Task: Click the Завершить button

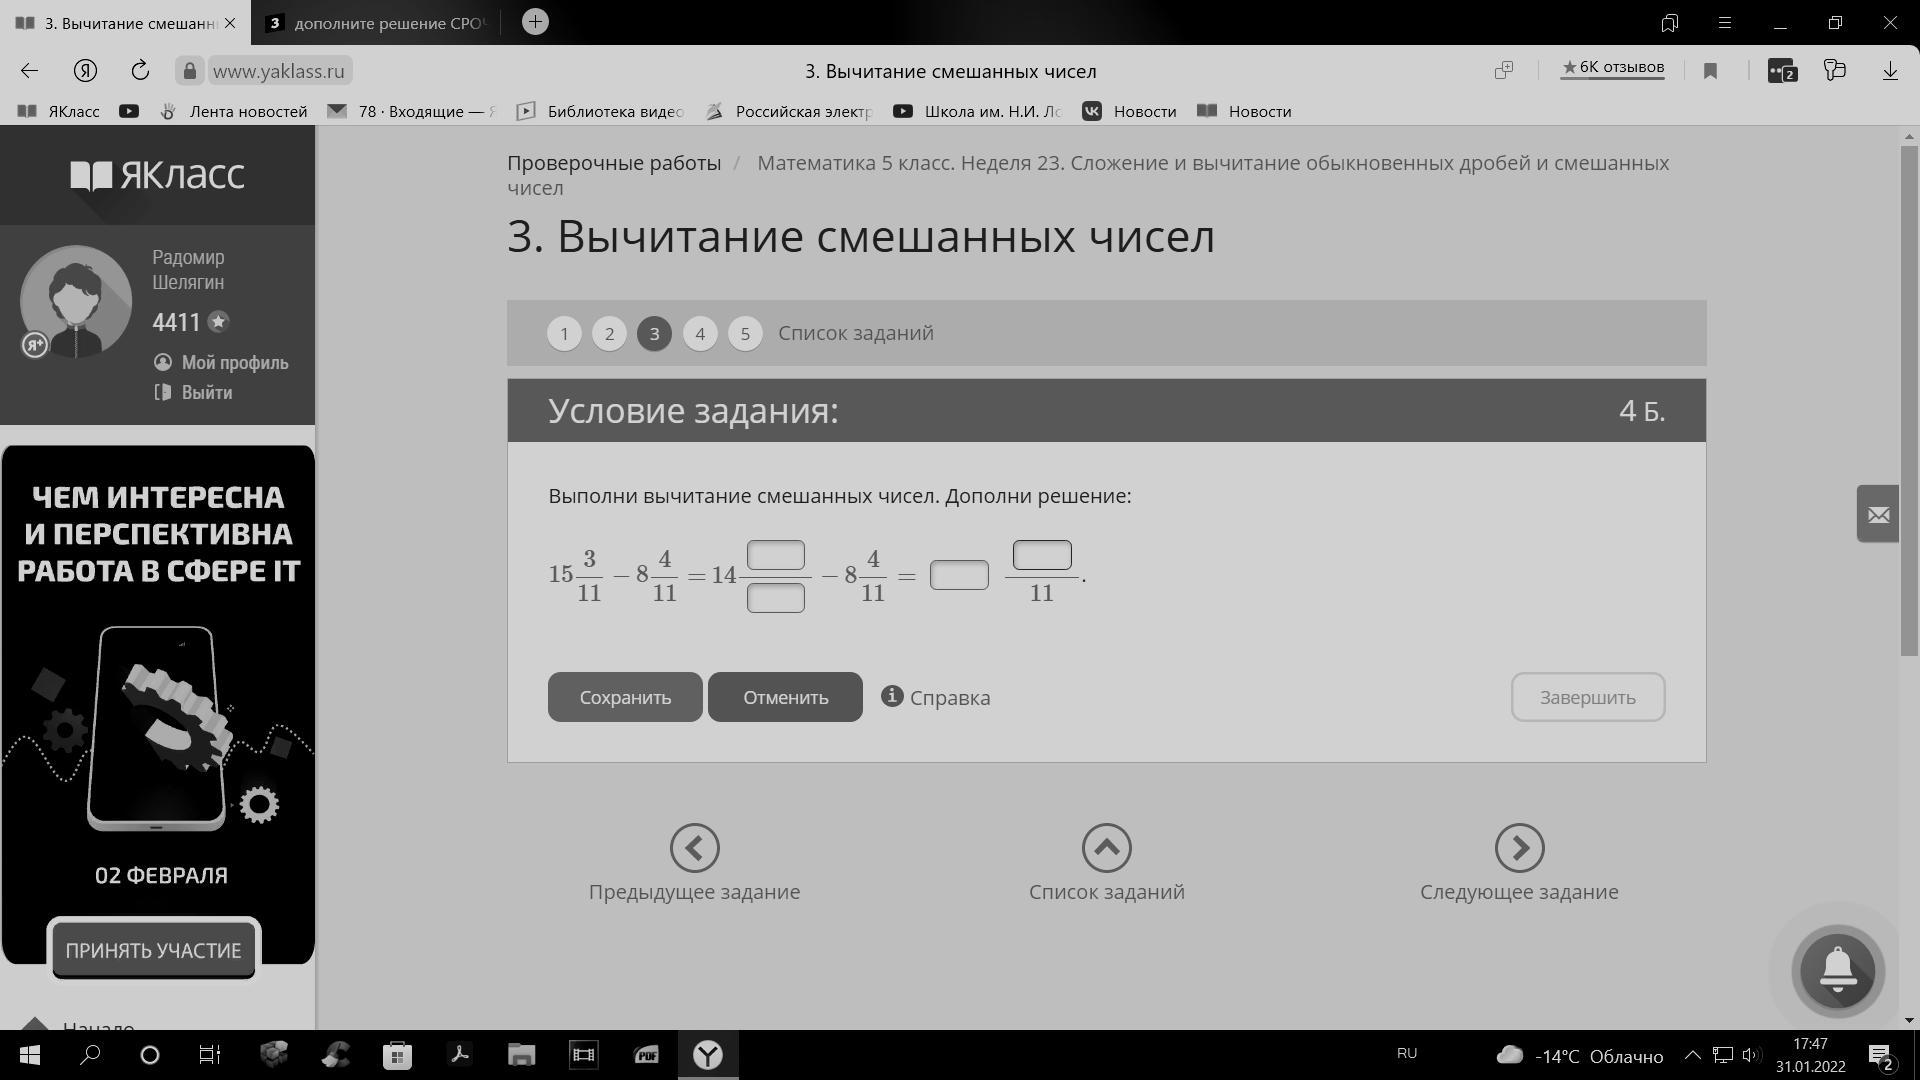Action: pyautogui.click(x=1587, y=697)
